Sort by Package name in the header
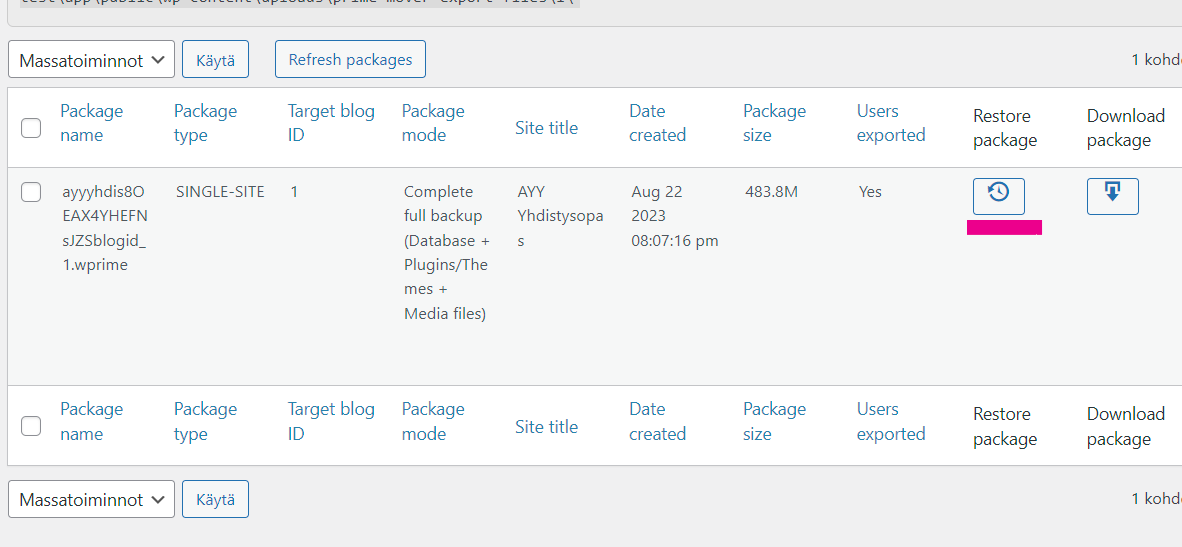The image size is (1182, 547). click(x=92, y=123)
